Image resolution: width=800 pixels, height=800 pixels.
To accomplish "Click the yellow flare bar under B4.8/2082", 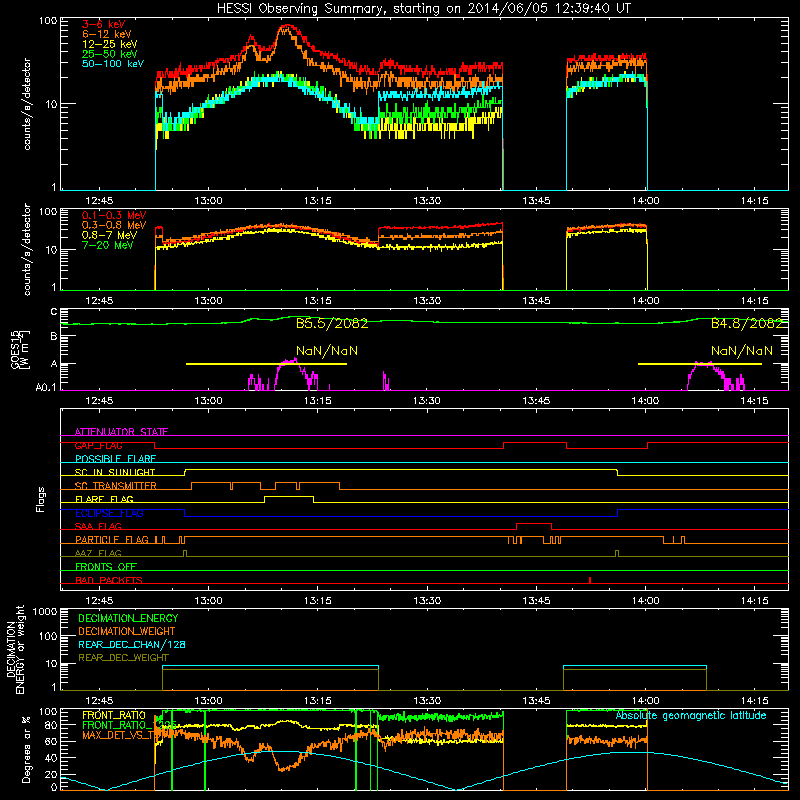I will [700, 364].
